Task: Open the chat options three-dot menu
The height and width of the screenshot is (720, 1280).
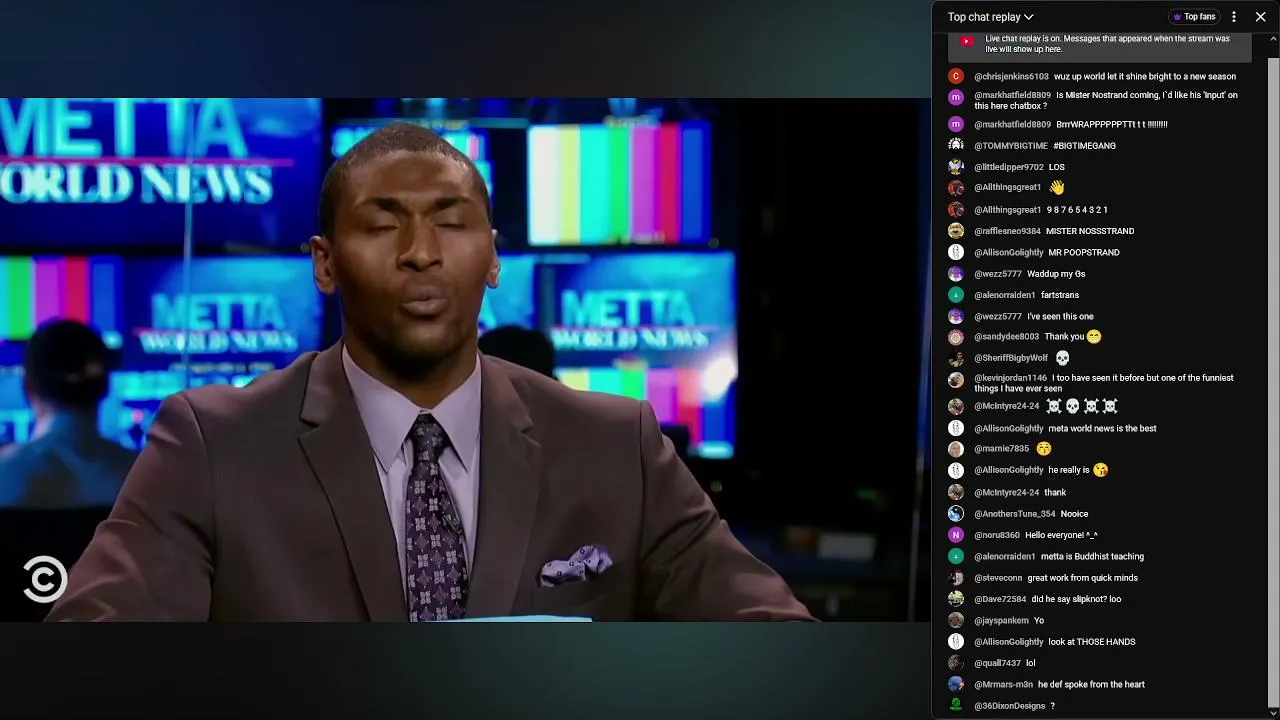Action: [1234, 17]
